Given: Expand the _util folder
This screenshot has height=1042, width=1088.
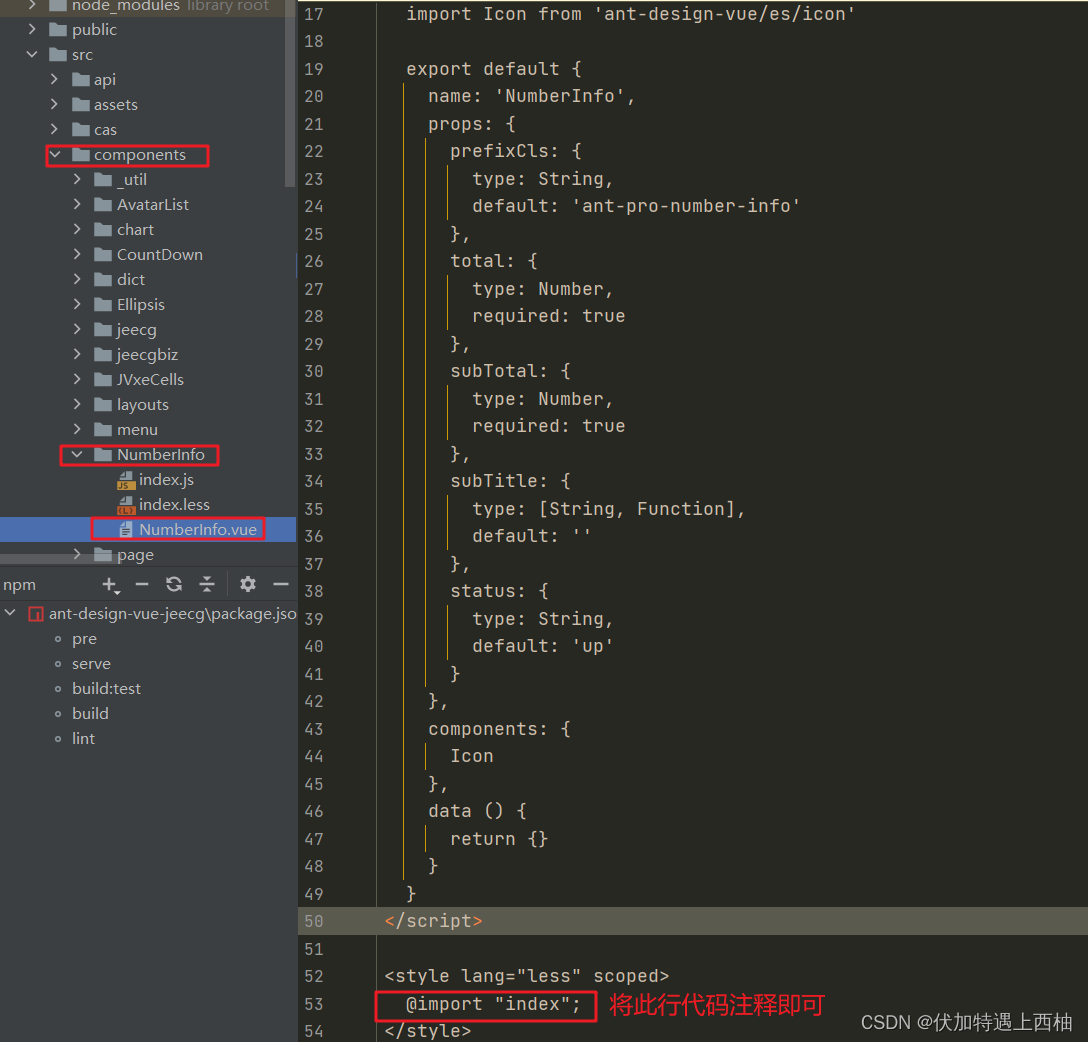Looking at the screenshot, I should 77,179.
